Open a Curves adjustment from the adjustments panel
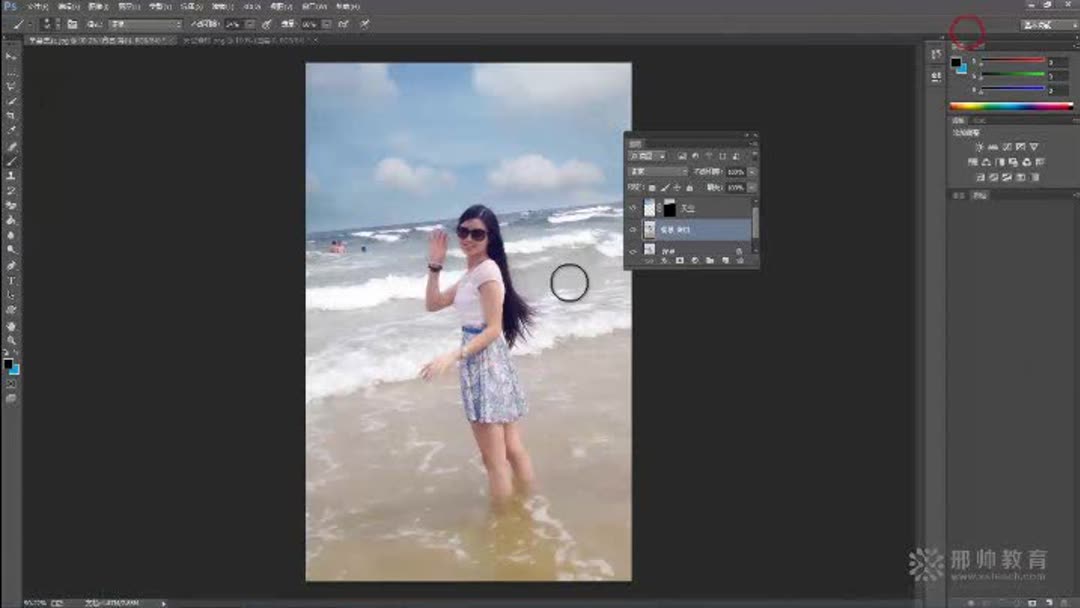The image size is (1080, 608). tap(1006, 146)
